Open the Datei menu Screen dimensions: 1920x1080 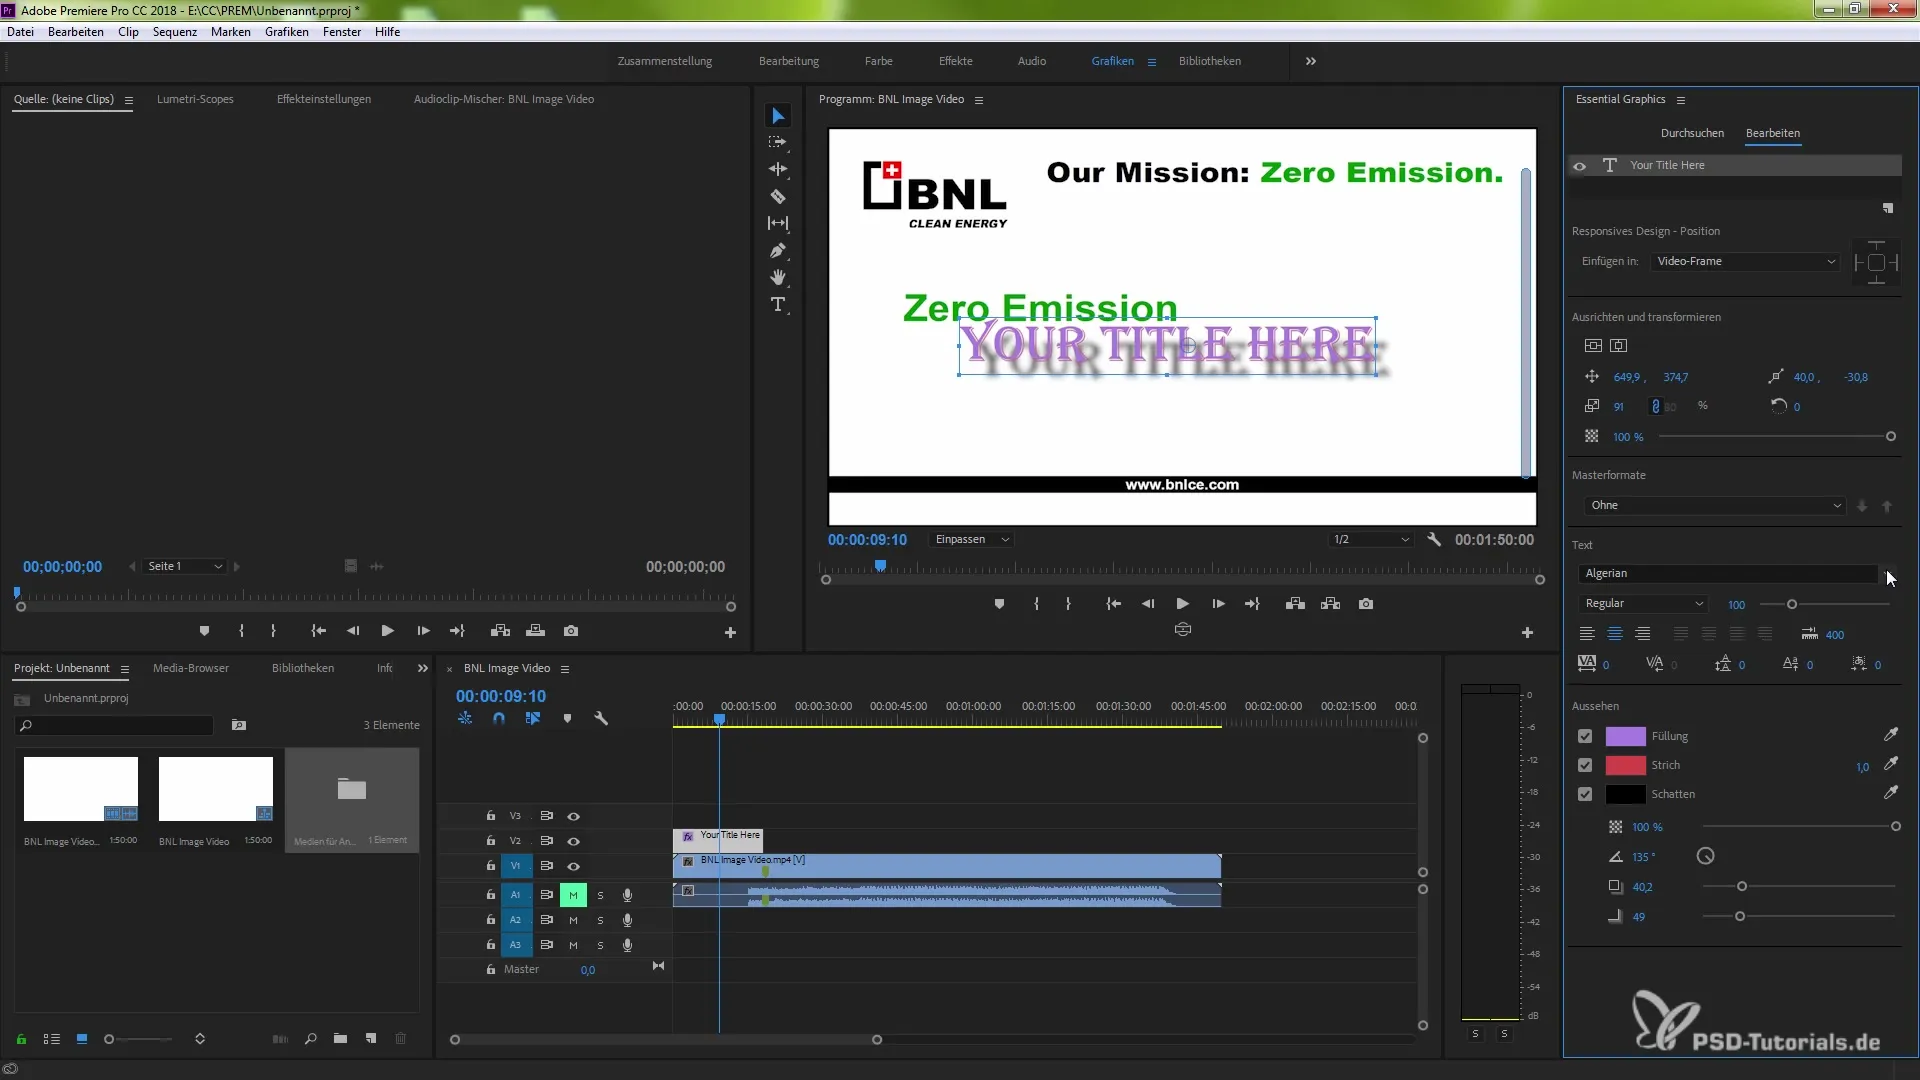tap(21, 32)
